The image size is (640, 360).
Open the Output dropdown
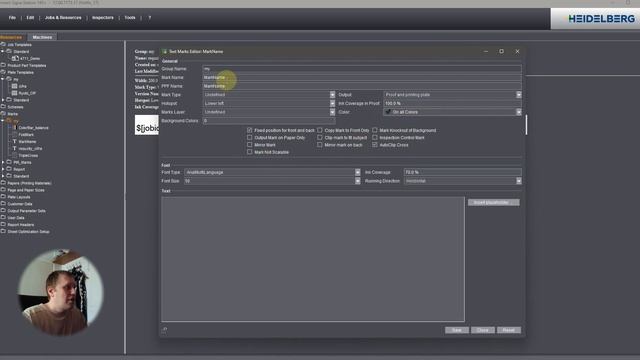click(518, 95)
